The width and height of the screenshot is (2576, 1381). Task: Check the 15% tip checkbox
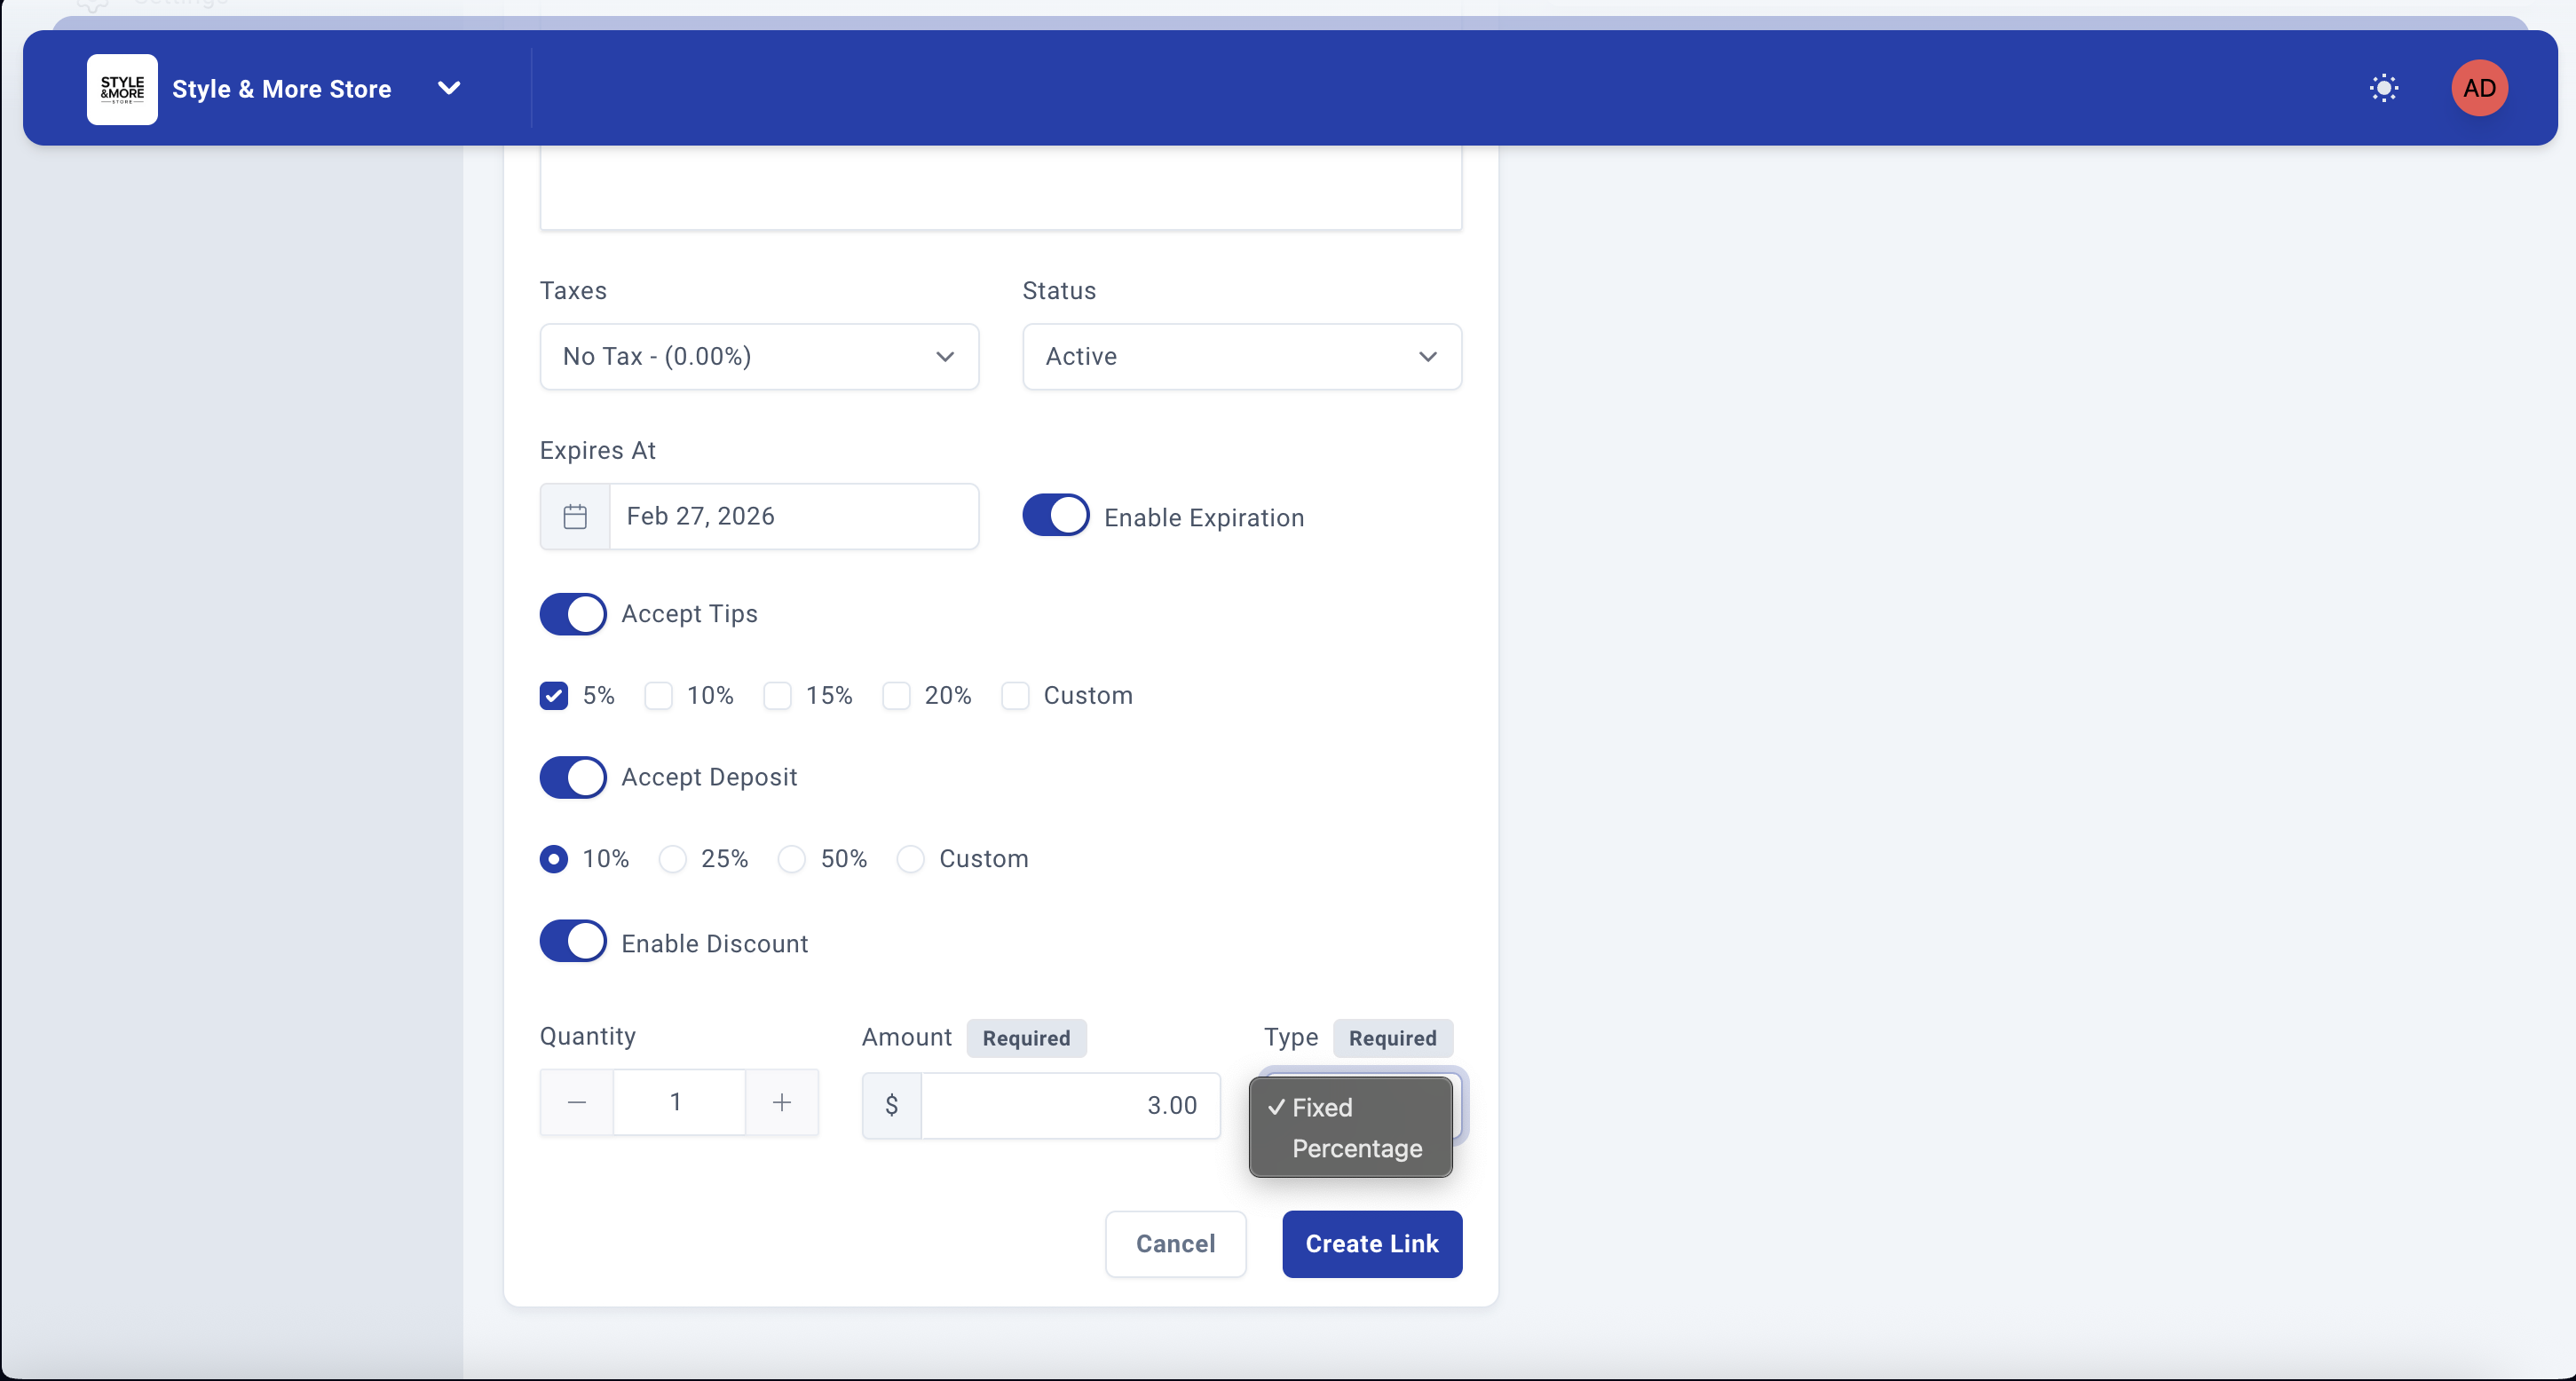[777, 696]
